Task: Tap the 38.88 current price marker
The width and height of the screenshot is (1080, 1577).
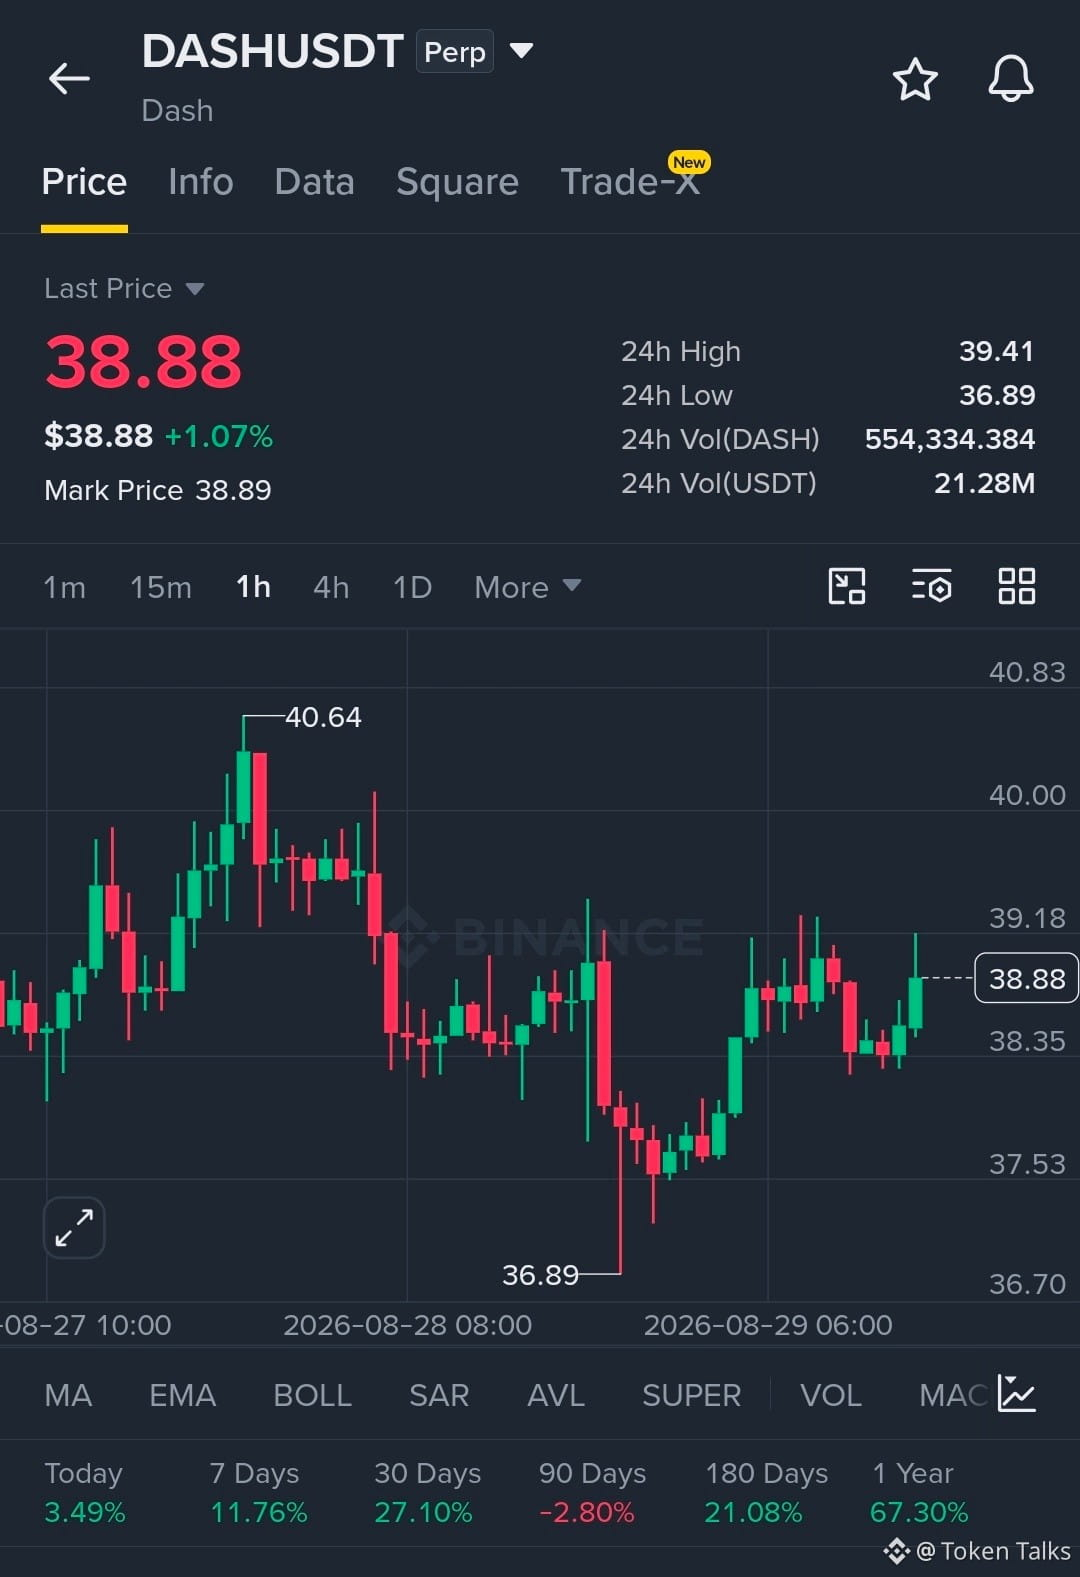Action: [x=1026, y=978]
